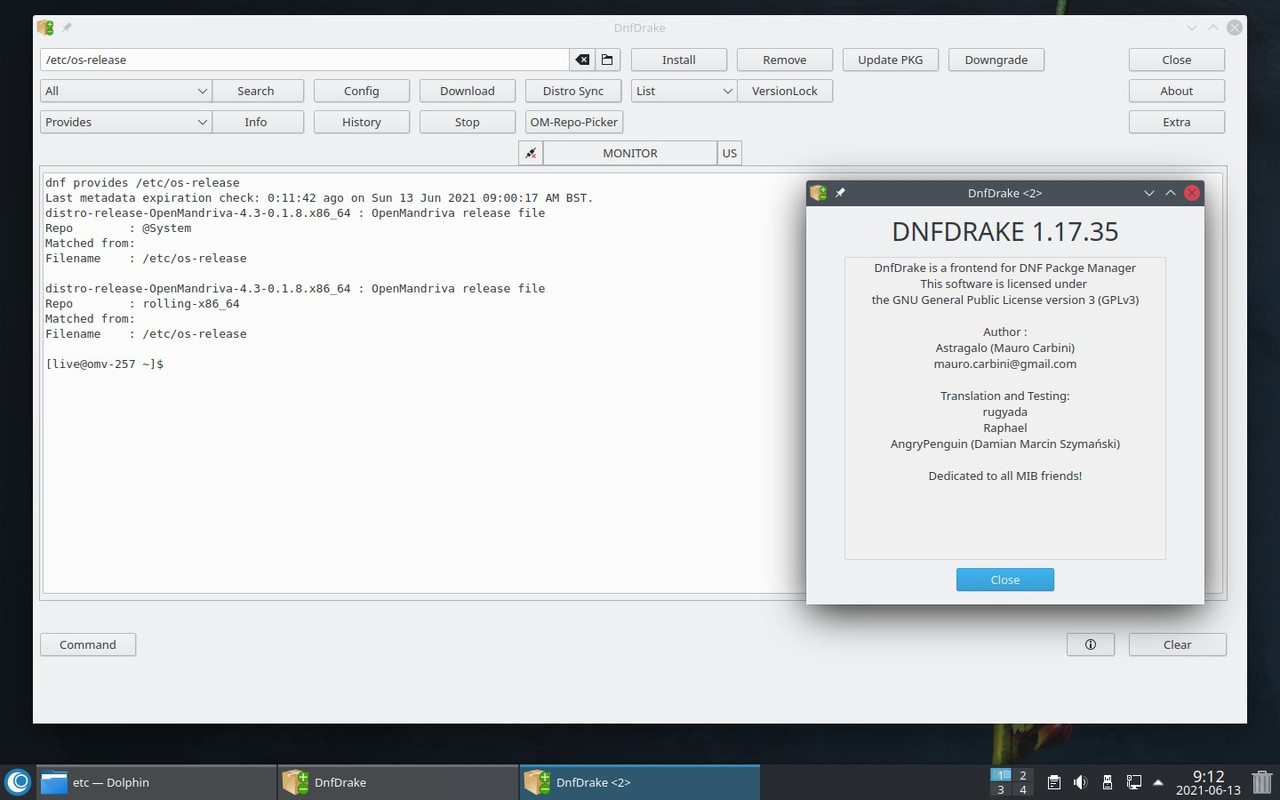Open the file browser icon beside search field

click(607, 60)
